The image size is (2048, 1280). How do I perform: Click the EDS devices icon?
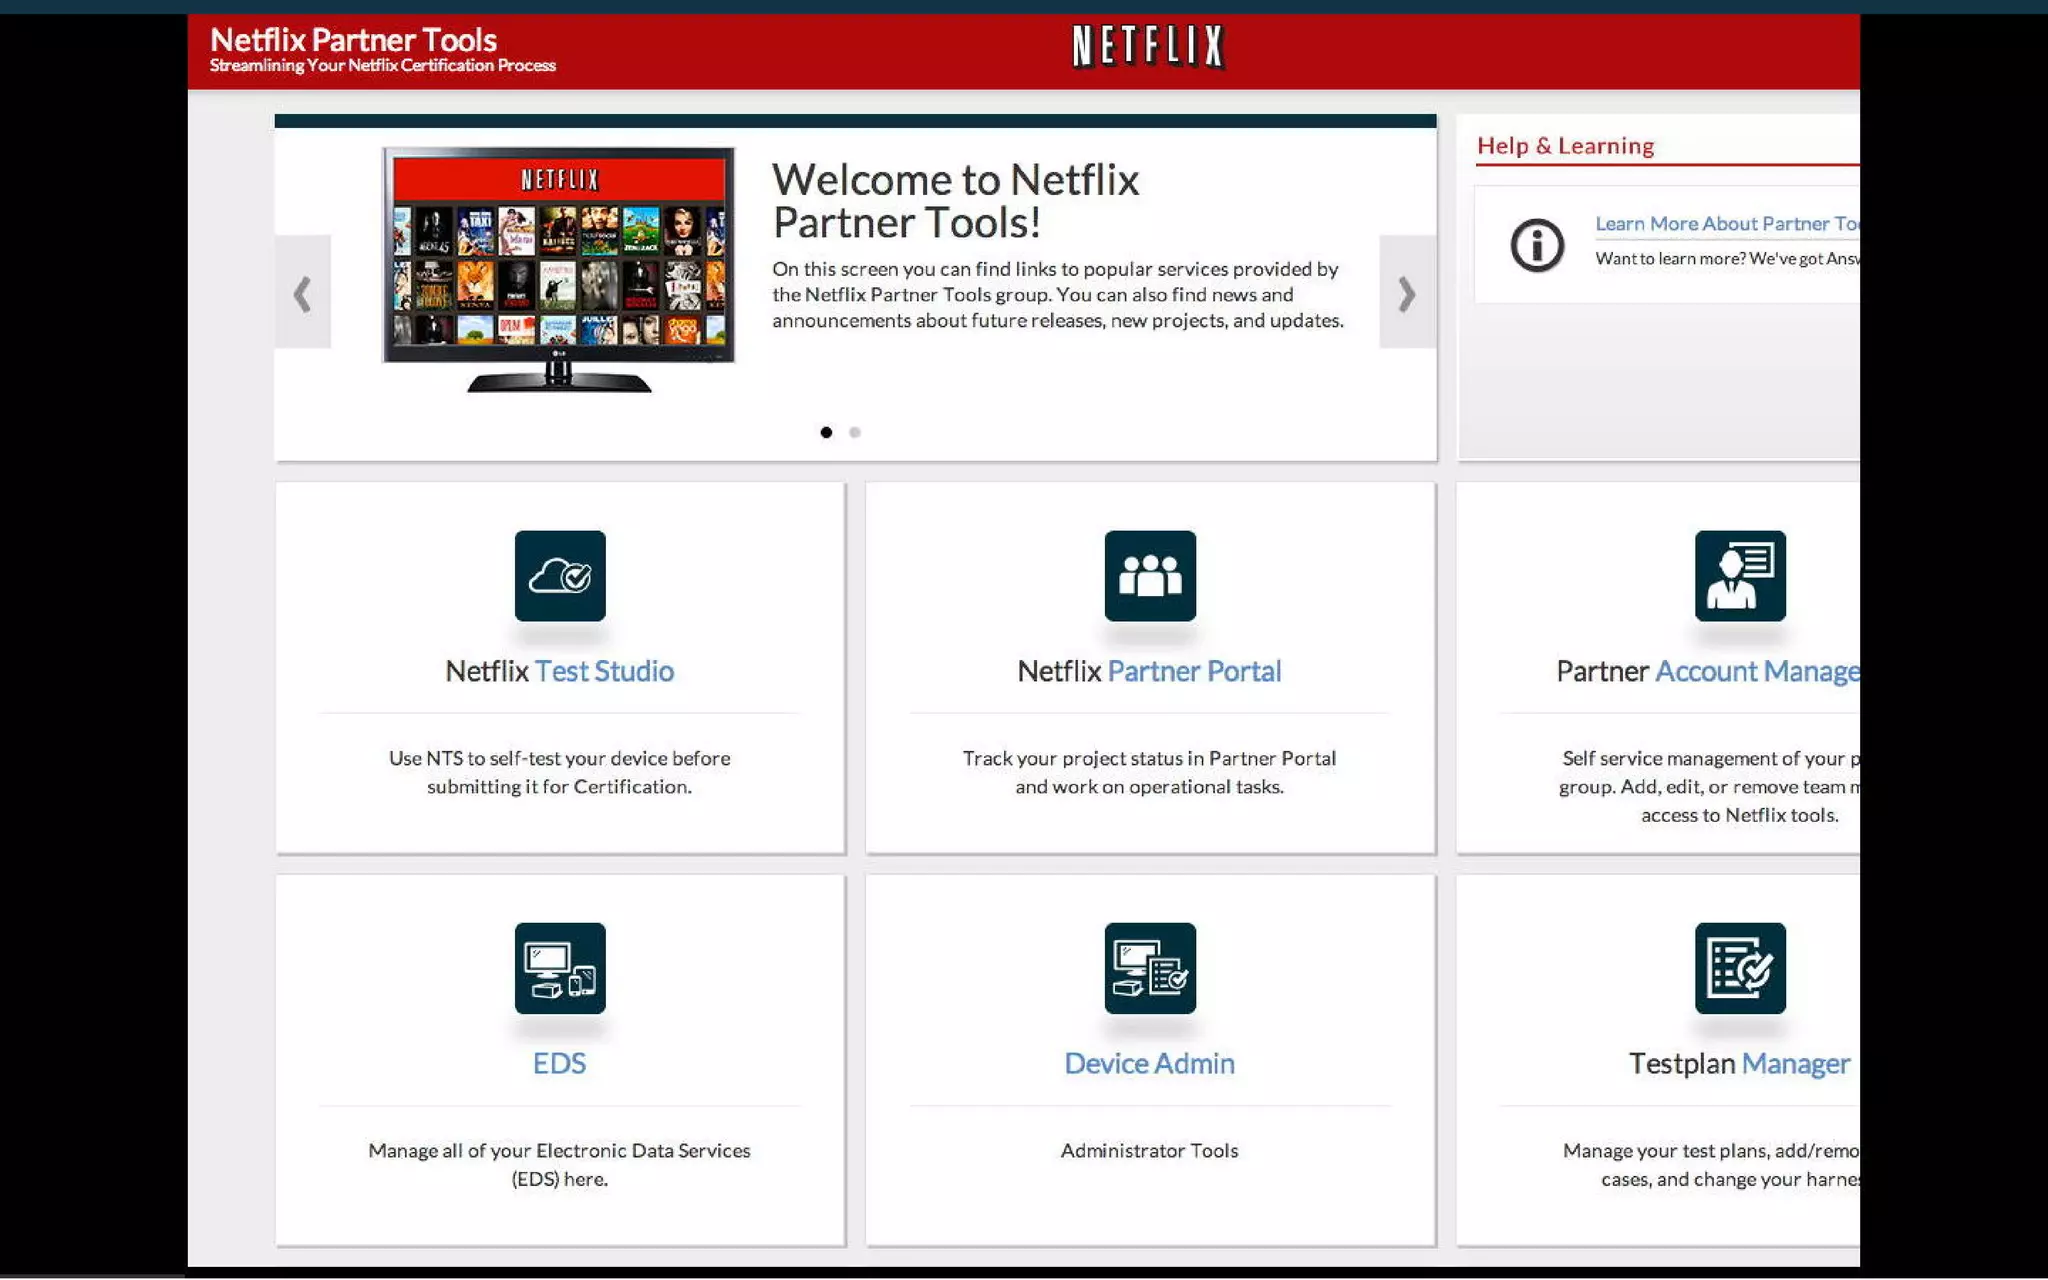click(x=560, y=968)
